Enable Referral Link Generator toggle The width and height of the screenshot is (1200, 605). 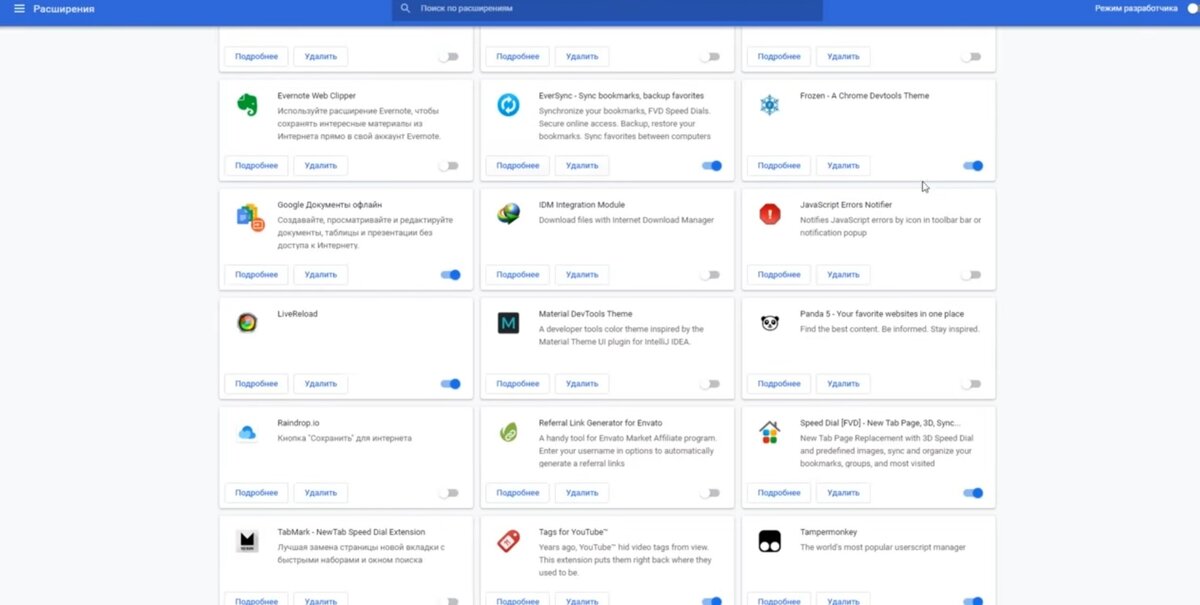[x=711, y=493]
